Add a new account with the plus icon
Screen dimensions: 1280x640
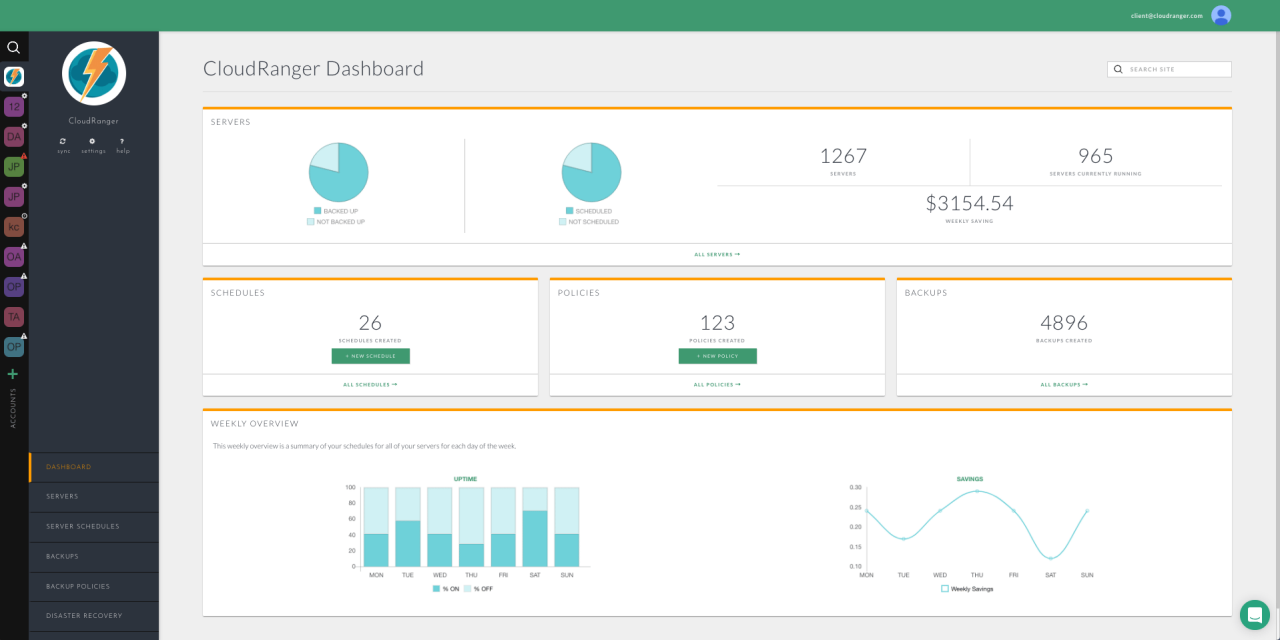13,374
